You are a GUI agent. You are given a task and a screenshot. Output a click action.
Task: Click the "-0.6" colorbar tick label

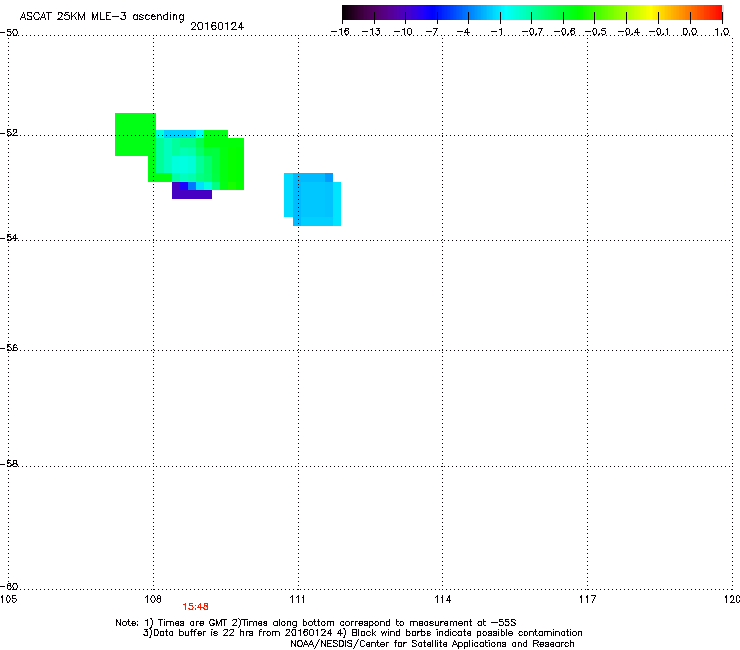coord(564,32)
